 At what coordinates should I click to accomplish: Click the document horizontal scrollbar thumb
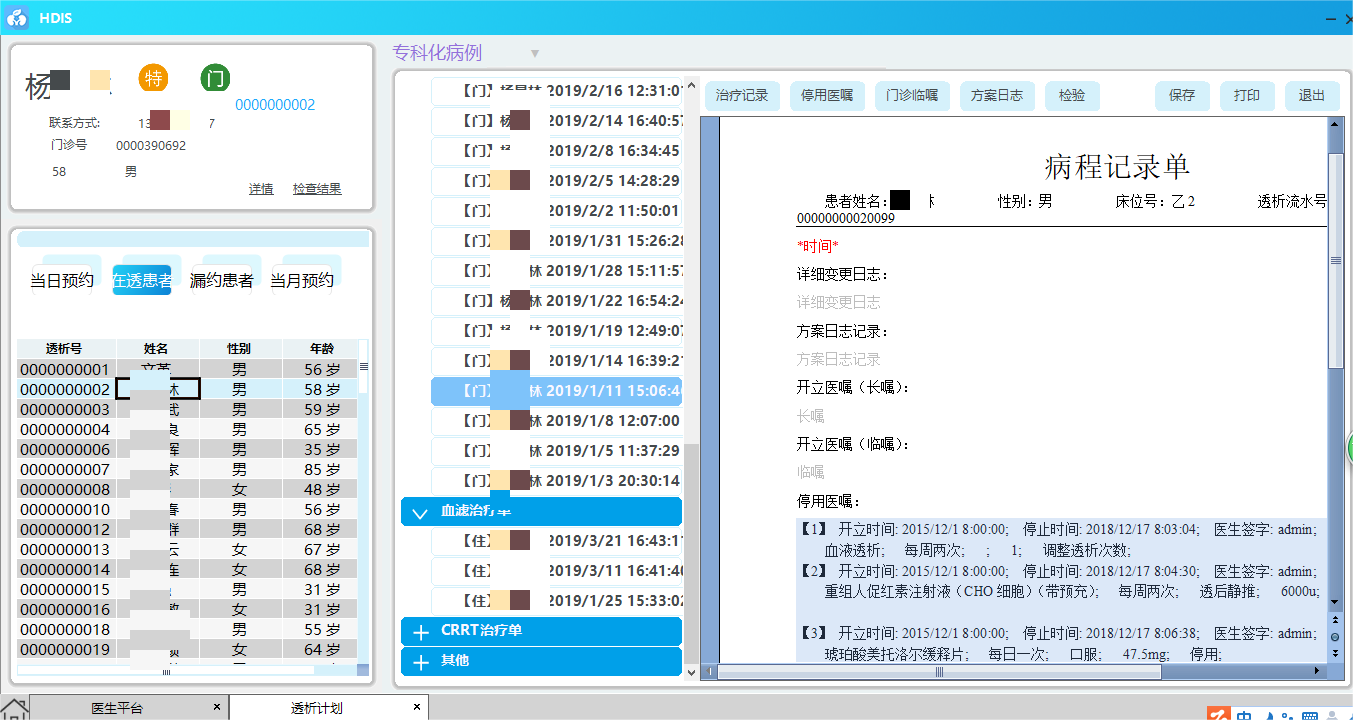click(938, 673)
